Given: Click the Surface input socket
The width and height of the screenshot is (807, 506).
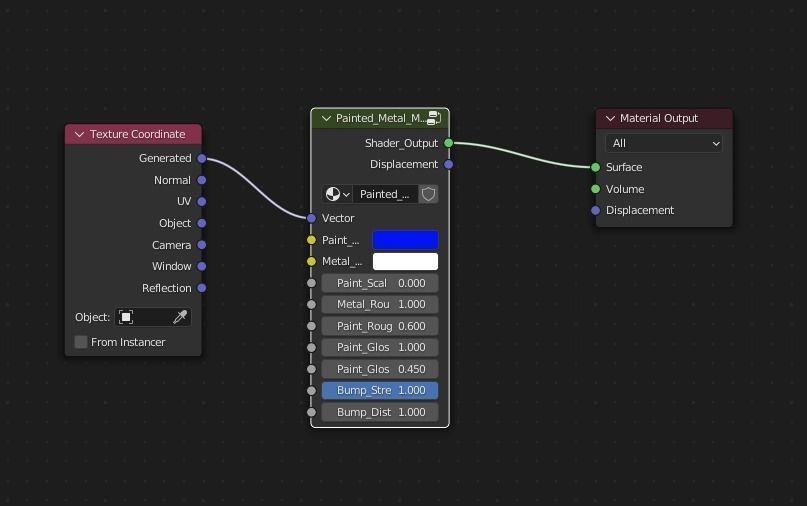Looking at the screenshot, I should pos(595,167).
